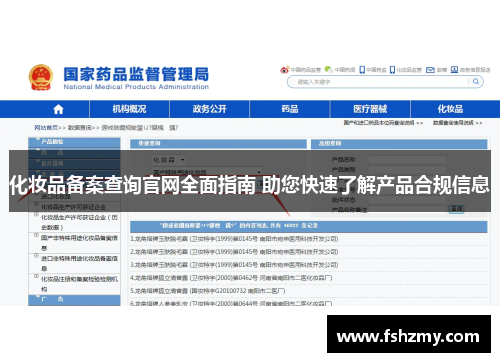Open result row 4 (2000)第0462号
Viewport: 500px width, 362px height.
click(x=231, y=278)
